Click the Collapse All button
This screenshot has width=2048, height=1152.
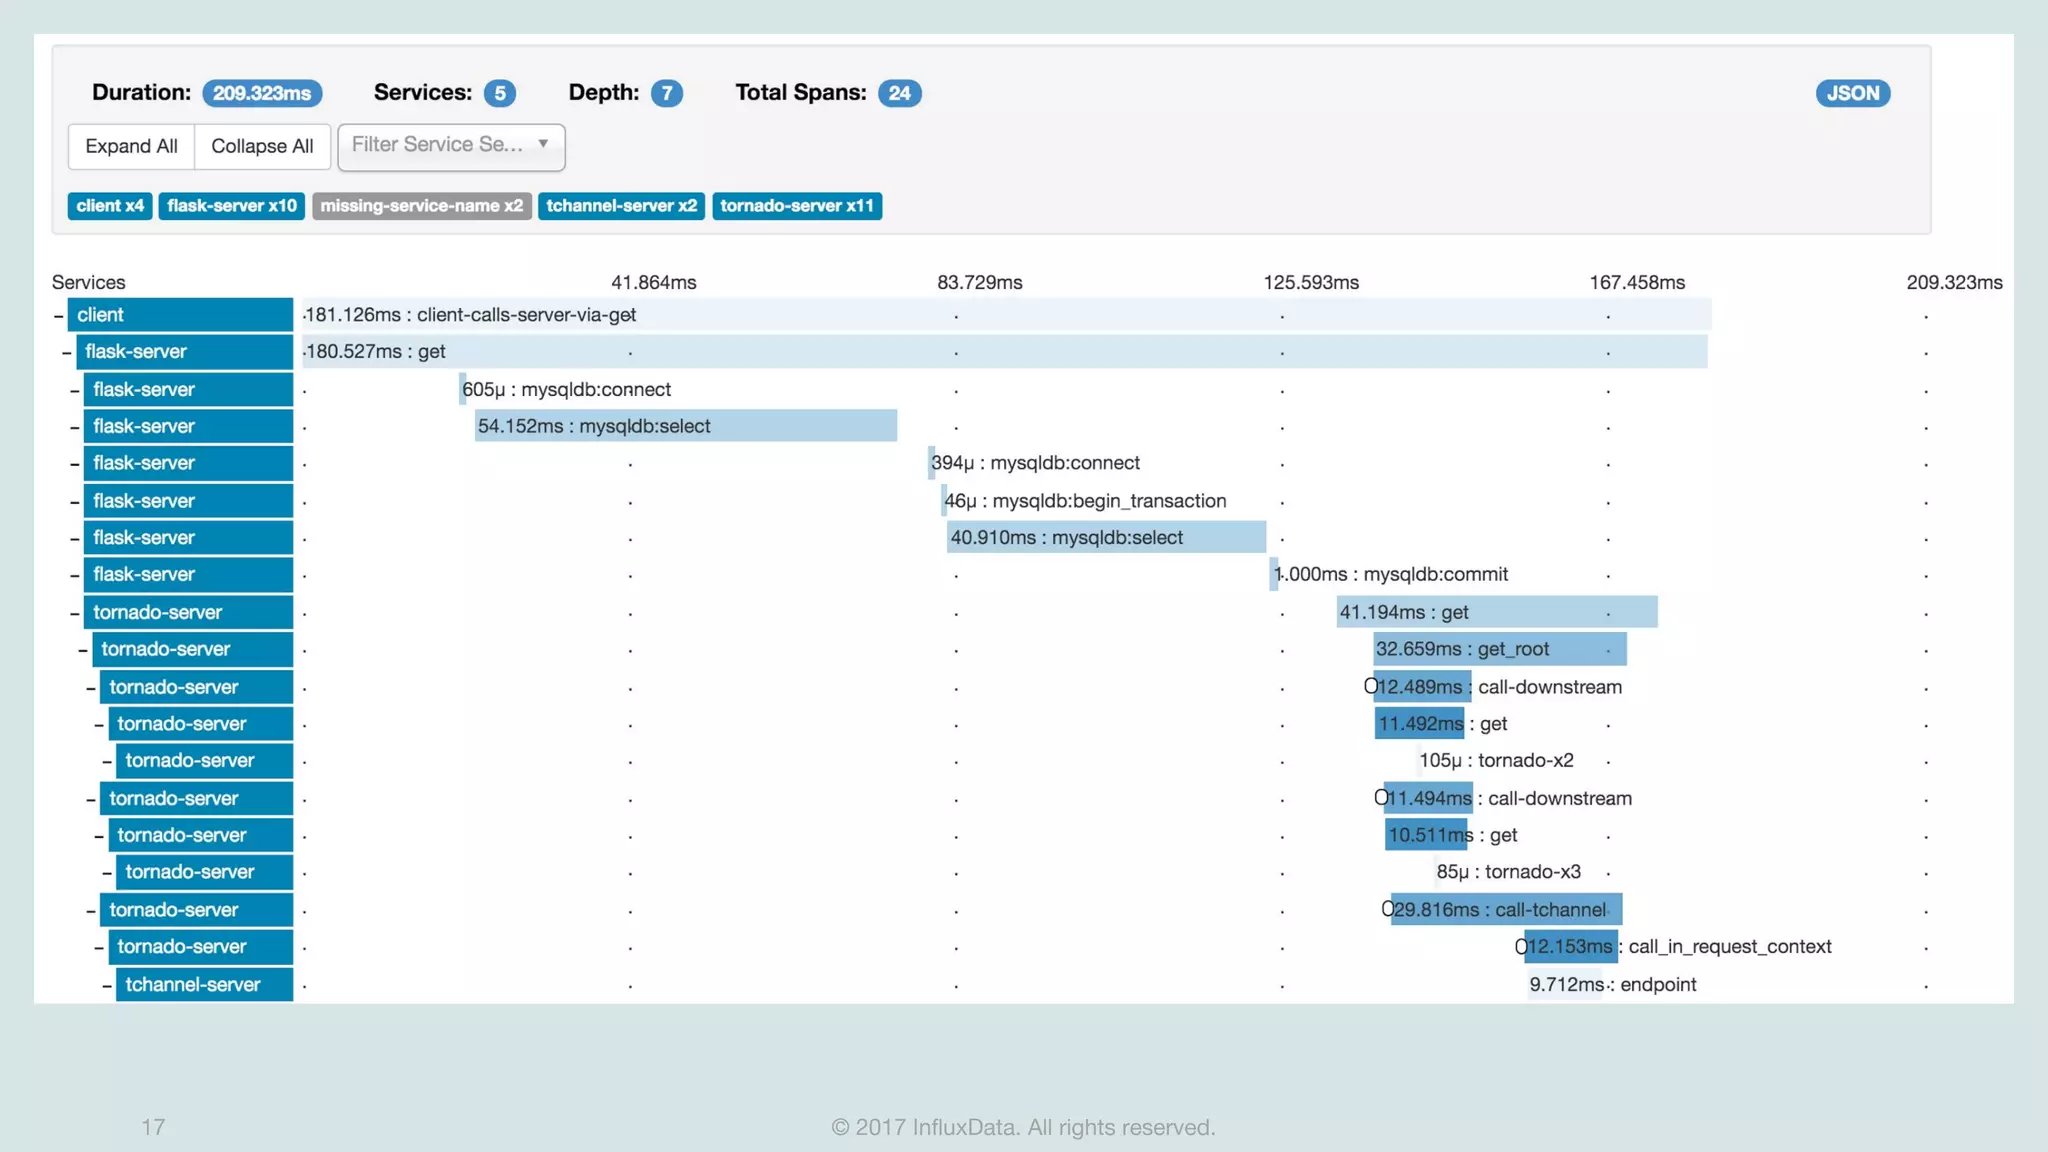tap(262, 146)
